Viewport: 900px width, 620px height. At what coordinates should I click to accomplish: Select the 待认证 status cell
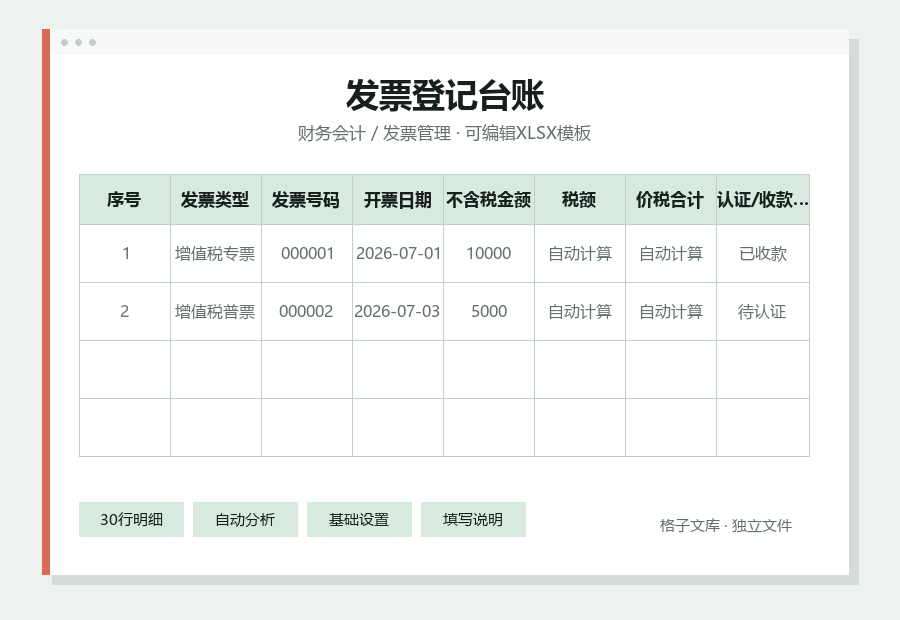(x=763, y=312)
